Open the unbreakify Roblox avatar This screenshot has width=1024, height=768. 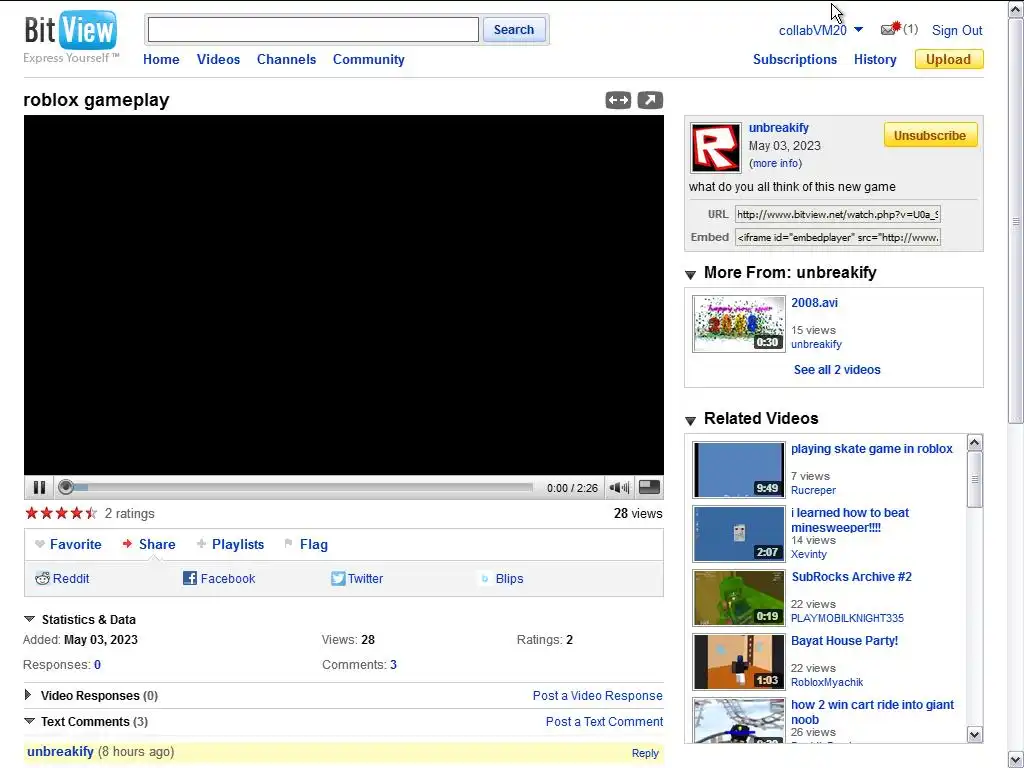pyautogui.click(x=716, y=148)
